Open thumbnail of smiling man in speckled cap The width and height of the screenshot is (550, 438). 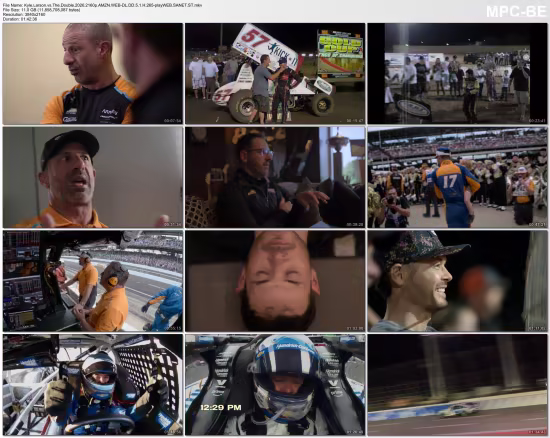coord(457,281)
